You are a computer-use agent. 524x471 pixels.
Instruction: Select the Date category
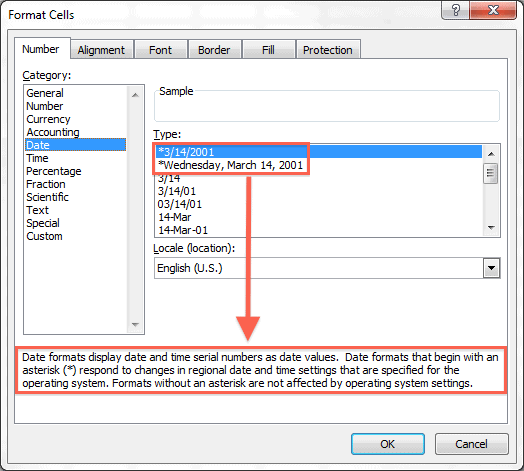click(x=76, y=145)
